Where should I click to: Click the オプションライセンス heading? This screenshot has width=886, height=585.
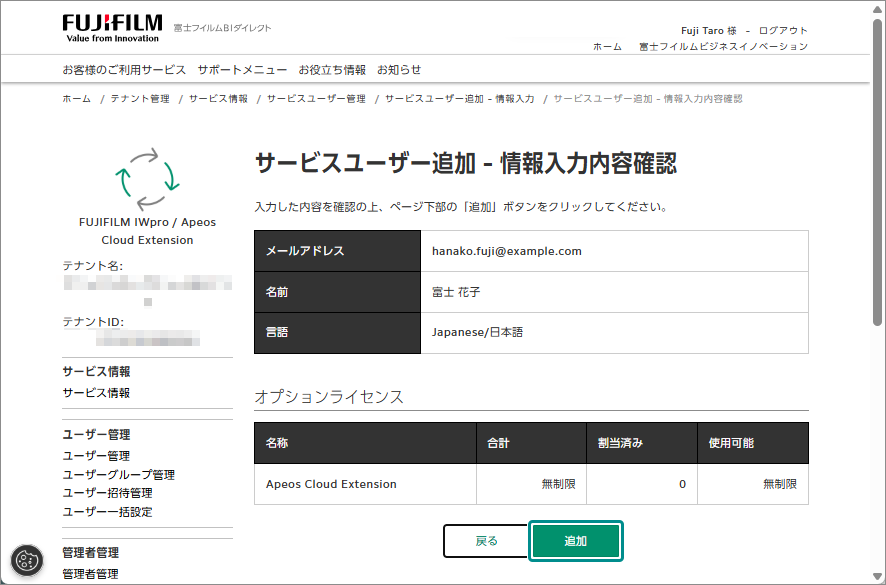pyautogui.click(x=329, y=396)
